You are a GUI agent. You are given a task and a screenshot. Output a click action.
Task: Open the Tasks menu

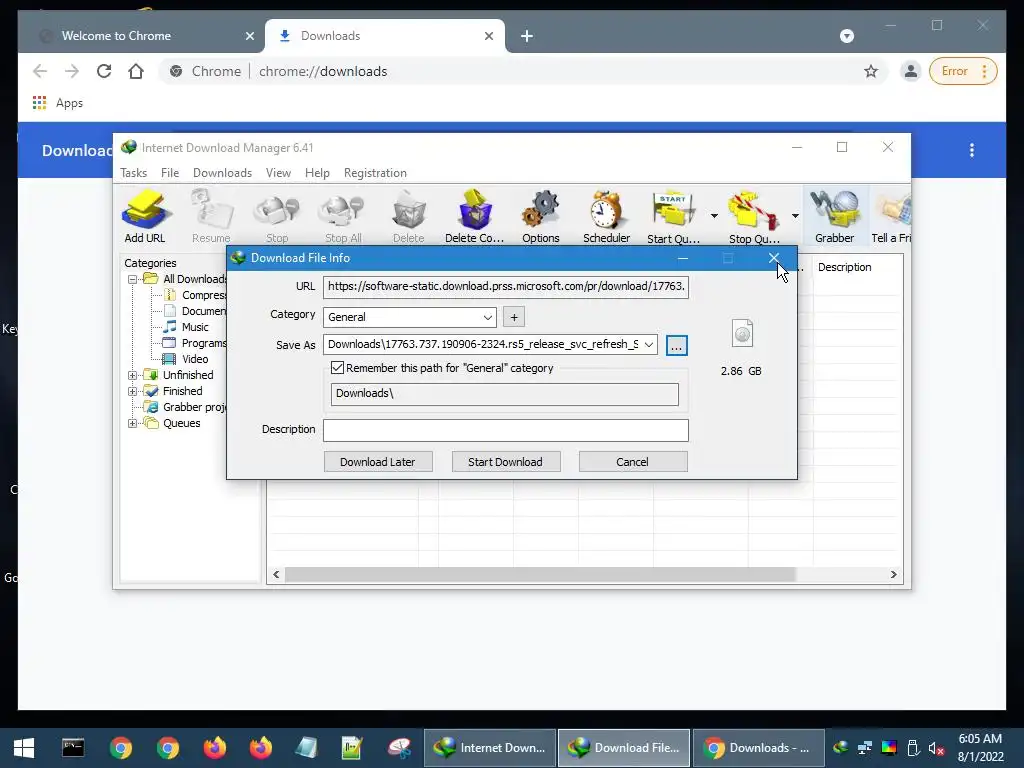[133, 173]
